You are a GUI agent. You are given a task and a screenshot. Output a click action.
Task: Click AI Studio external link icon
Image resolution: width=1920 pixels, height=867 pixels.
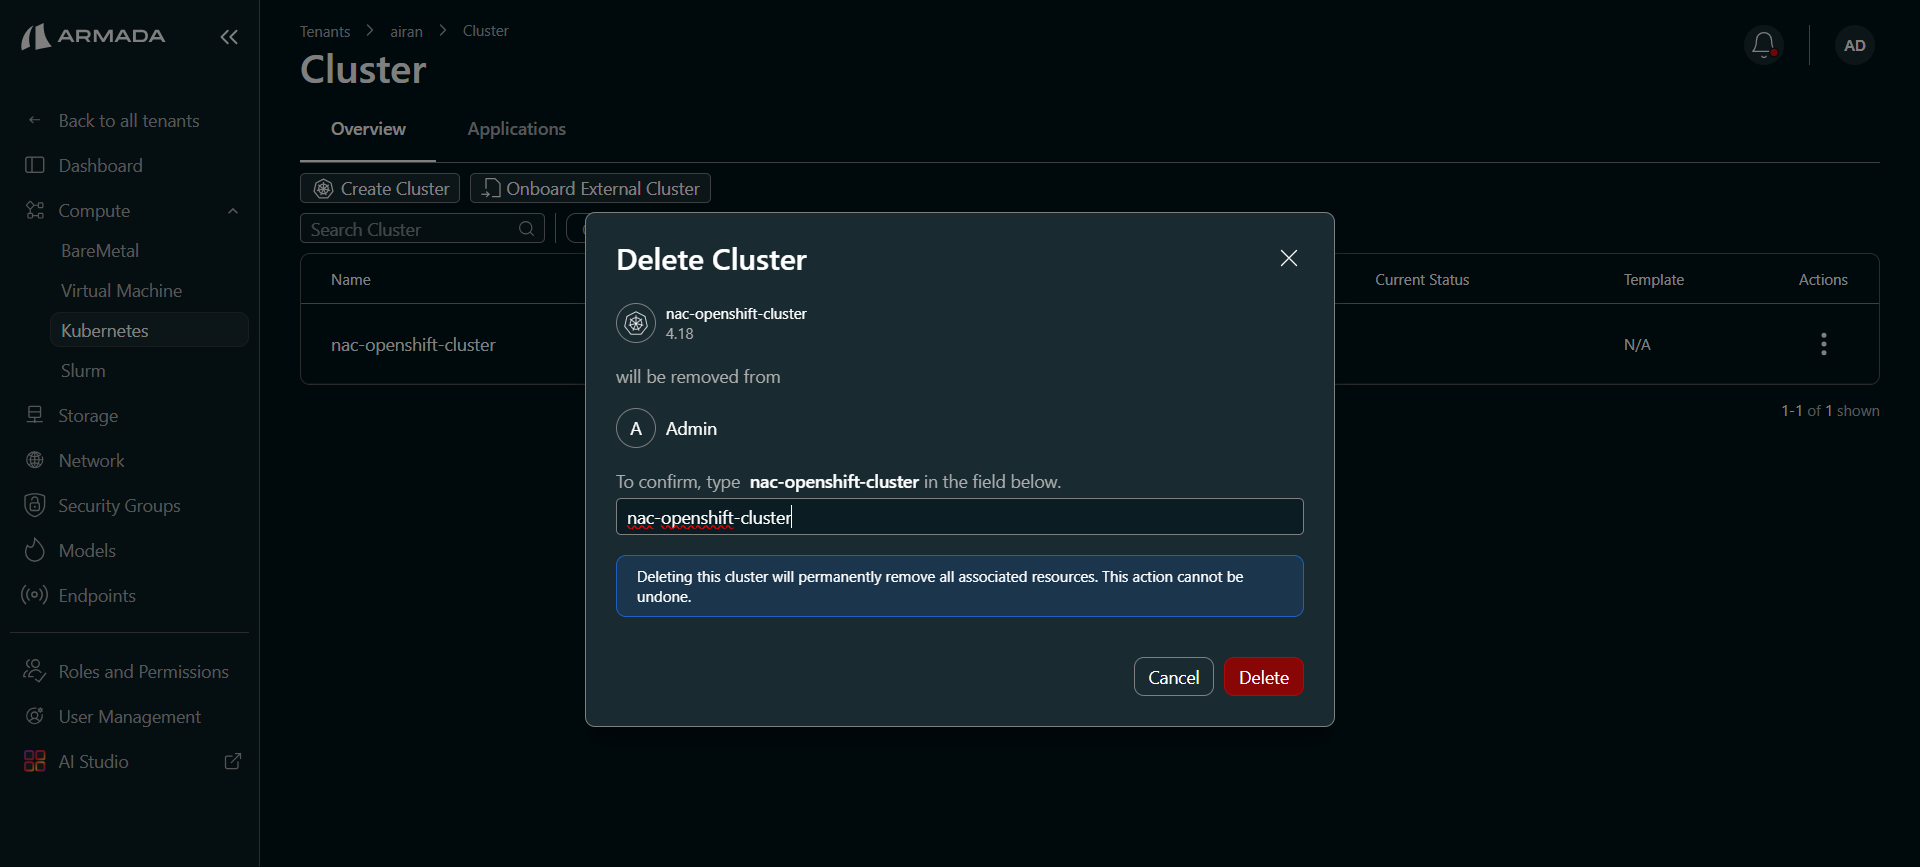[x=233, y=762]
